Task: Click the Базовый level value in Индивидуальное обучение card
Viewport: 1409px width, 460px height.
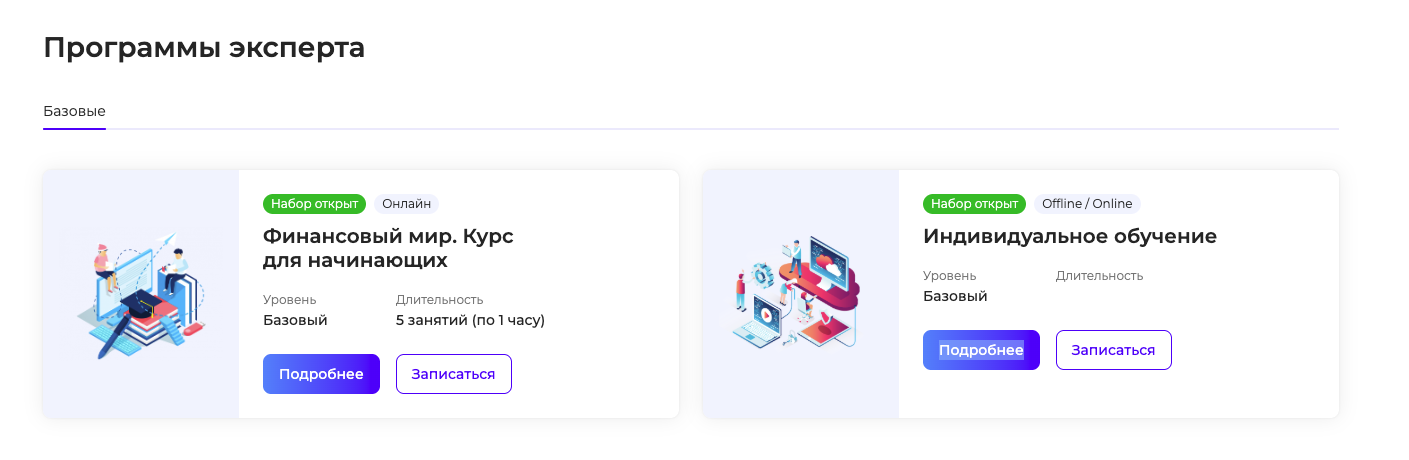Action: (955, 296)
